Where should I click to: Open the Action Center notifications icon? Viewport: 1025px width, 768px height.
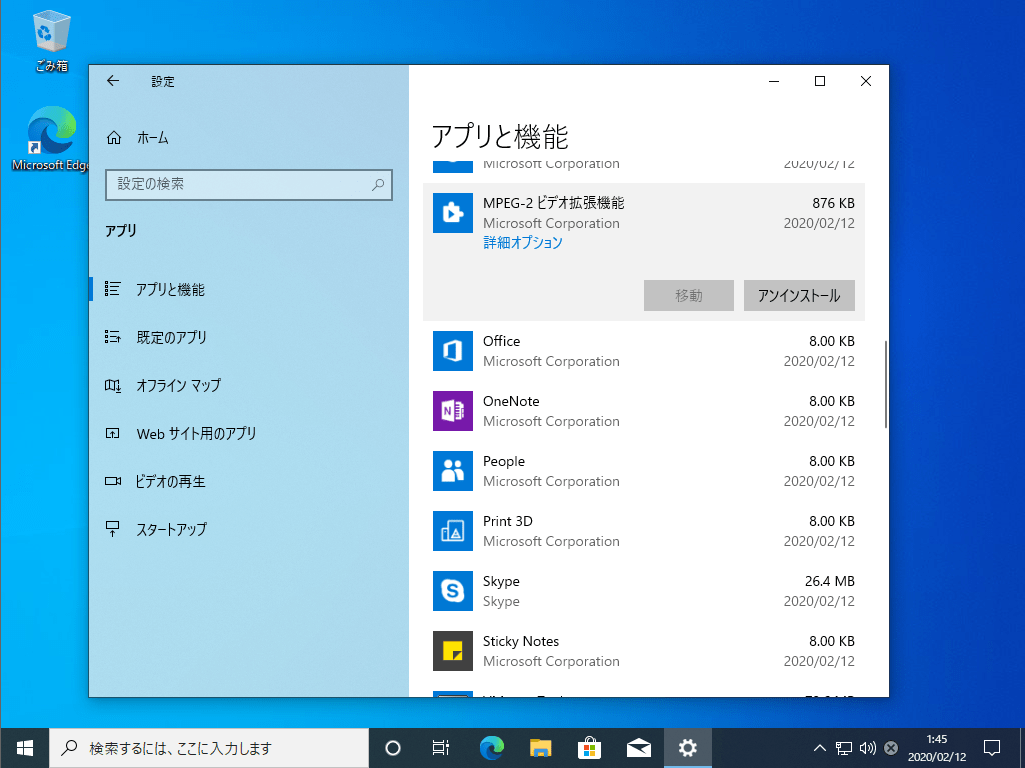[x=992, y=748]
